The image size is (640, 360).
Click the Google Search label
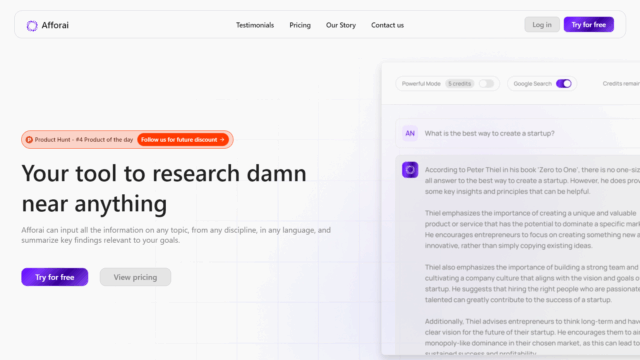pyautogui.click(x=532, y=84)
